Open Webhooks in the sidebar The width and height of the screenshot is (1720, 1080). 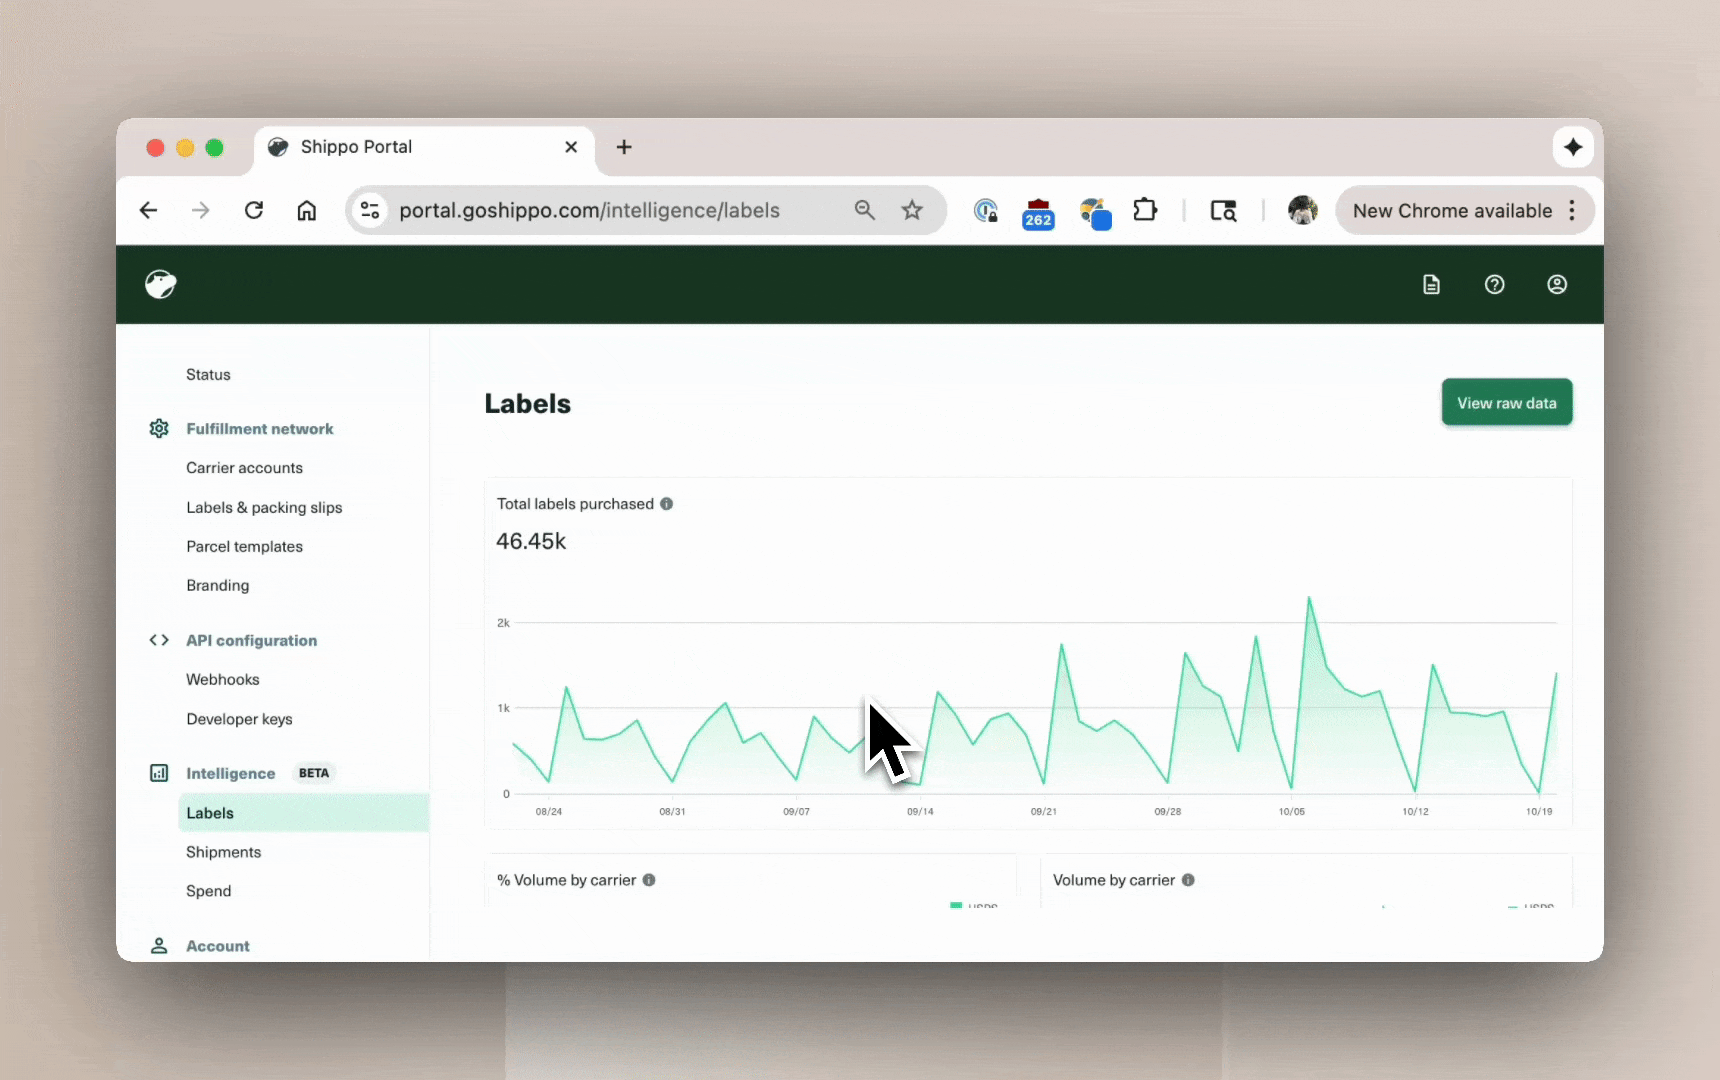coord(222,679)
